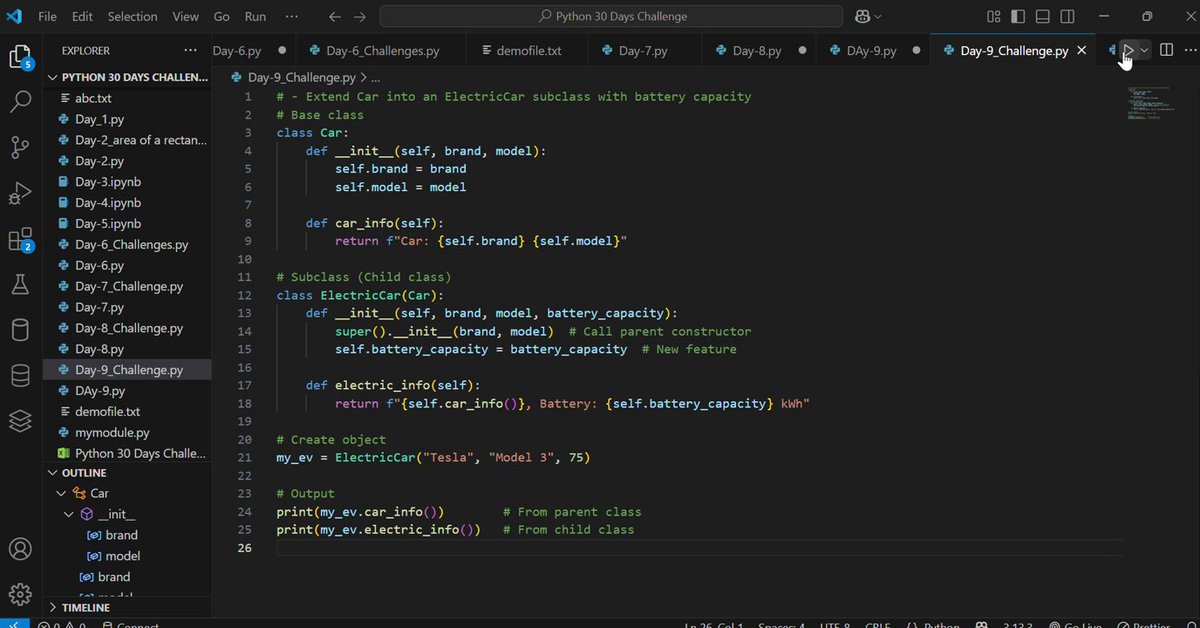Image resolution: width=1200 pixels, height=628 pixels.
Task: Switch to the Day-8.py tab
Action: [x=757, y=51]
